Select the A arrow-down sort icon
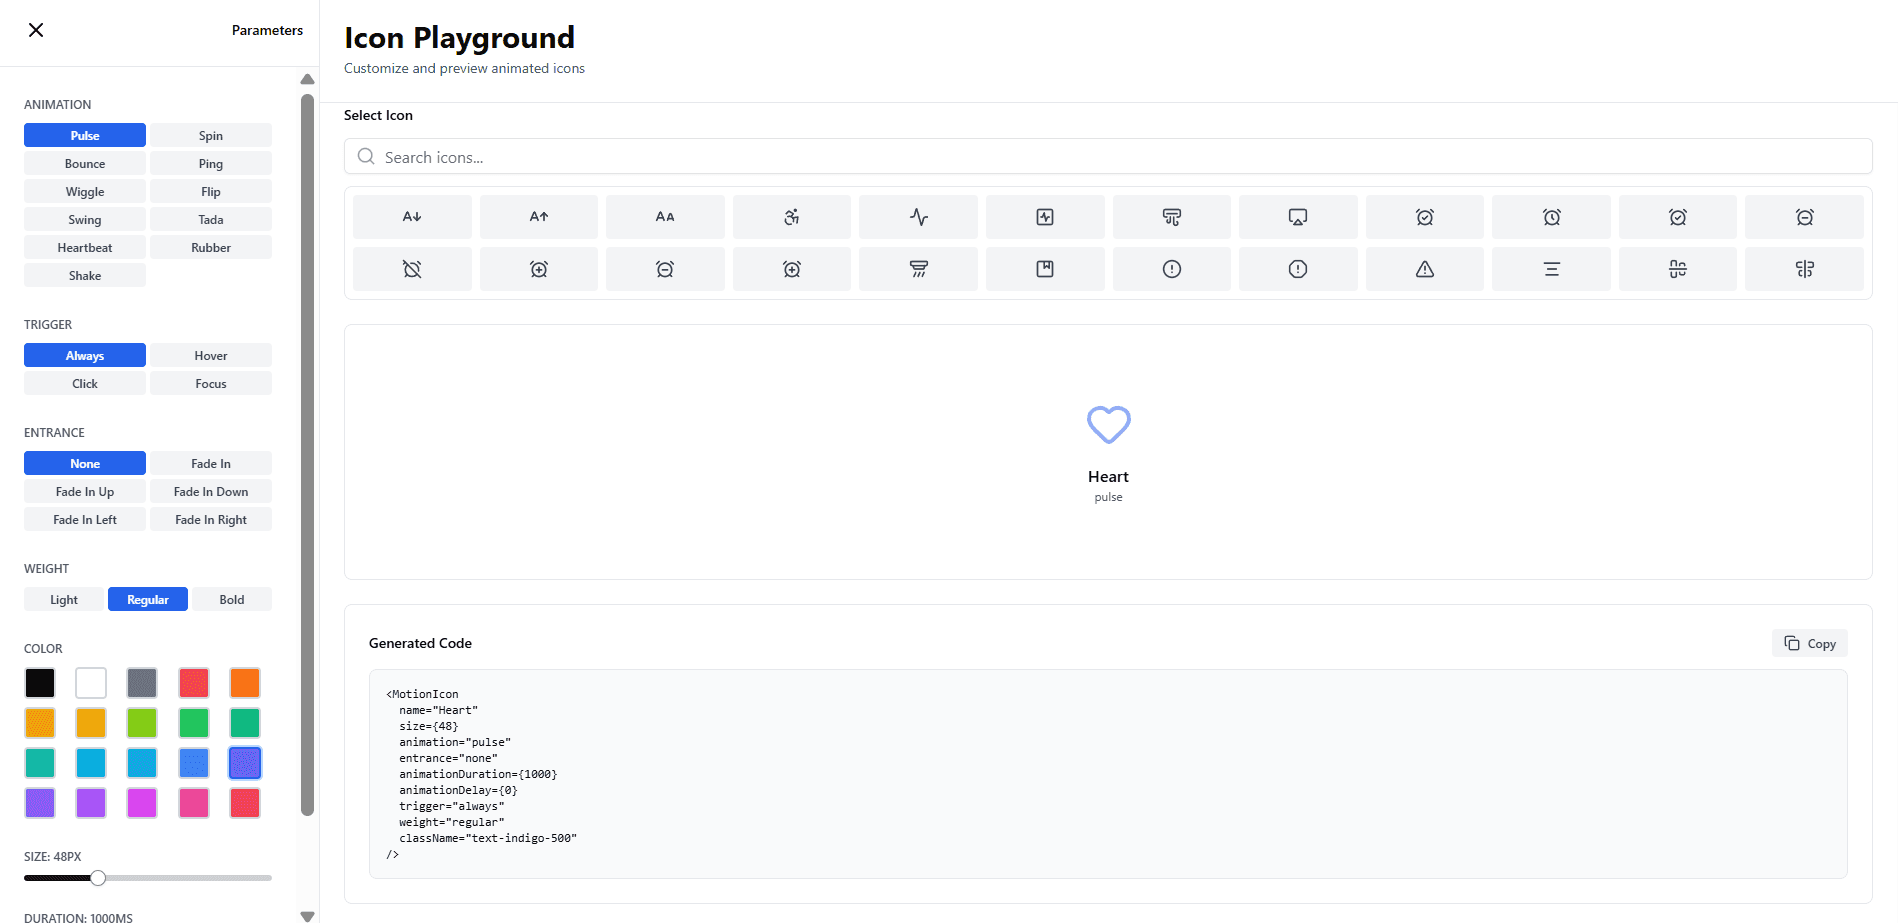Screen dimensions: 1898x923 pyautogui.click(x=412, y=216)
